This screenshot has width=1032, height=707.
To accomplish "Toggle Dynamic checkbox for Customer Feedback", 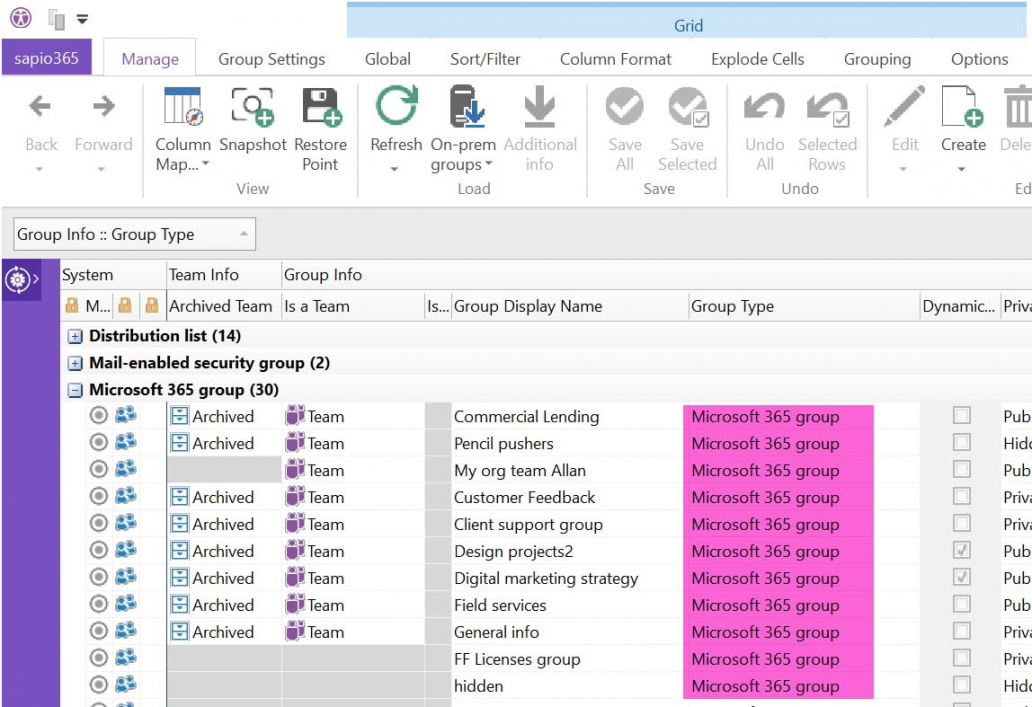I will (962, 496).
